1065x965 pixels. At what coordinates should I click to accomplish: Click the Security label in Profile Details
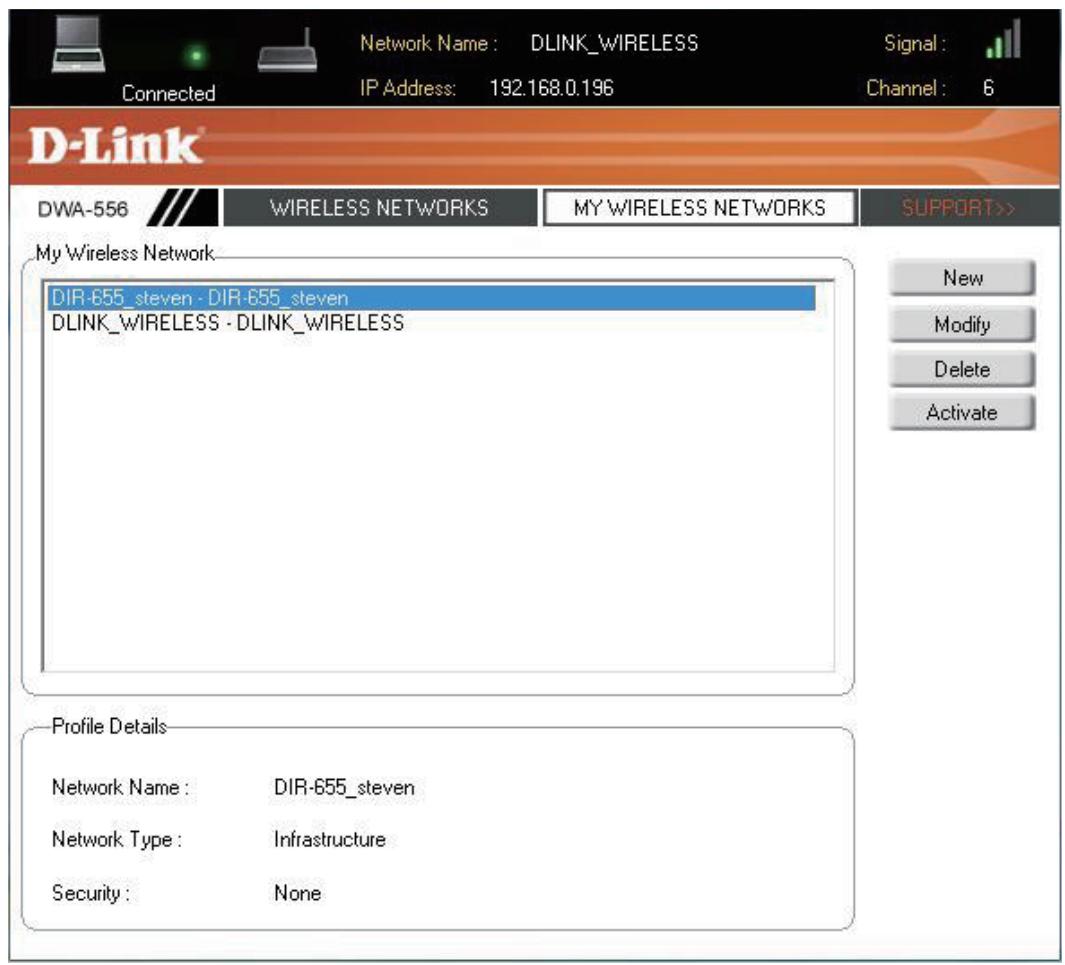pos(90,893)
